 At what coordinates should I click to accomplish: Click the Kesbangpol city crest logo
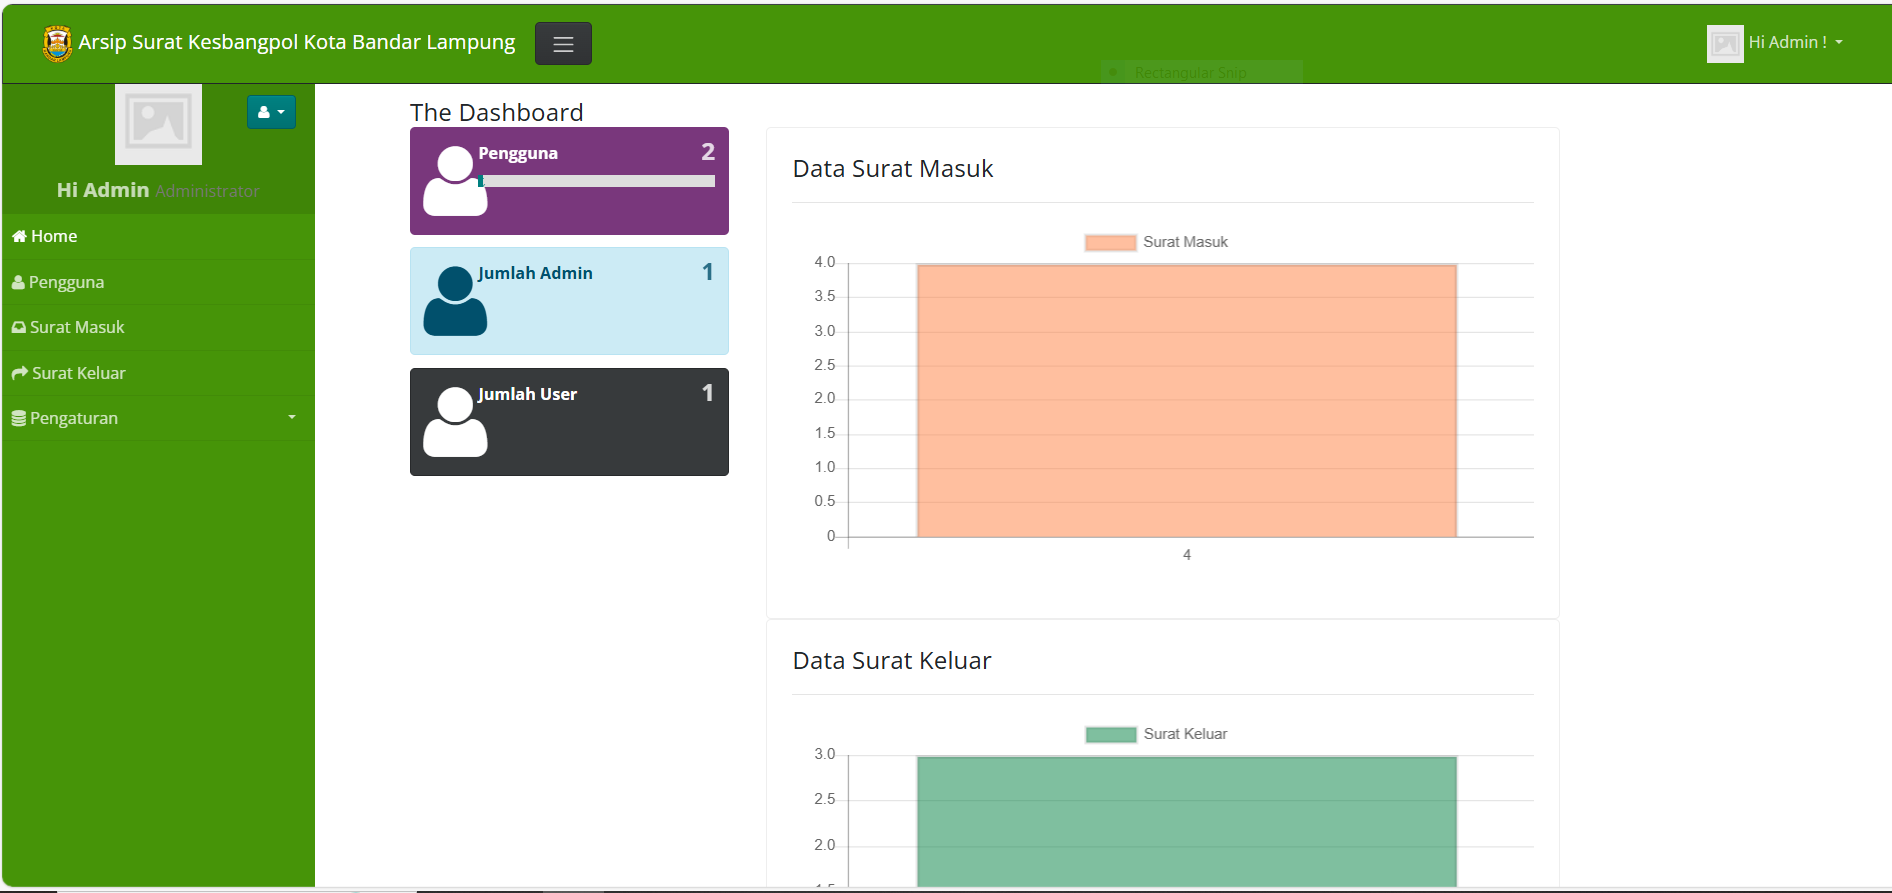point(57,43)
